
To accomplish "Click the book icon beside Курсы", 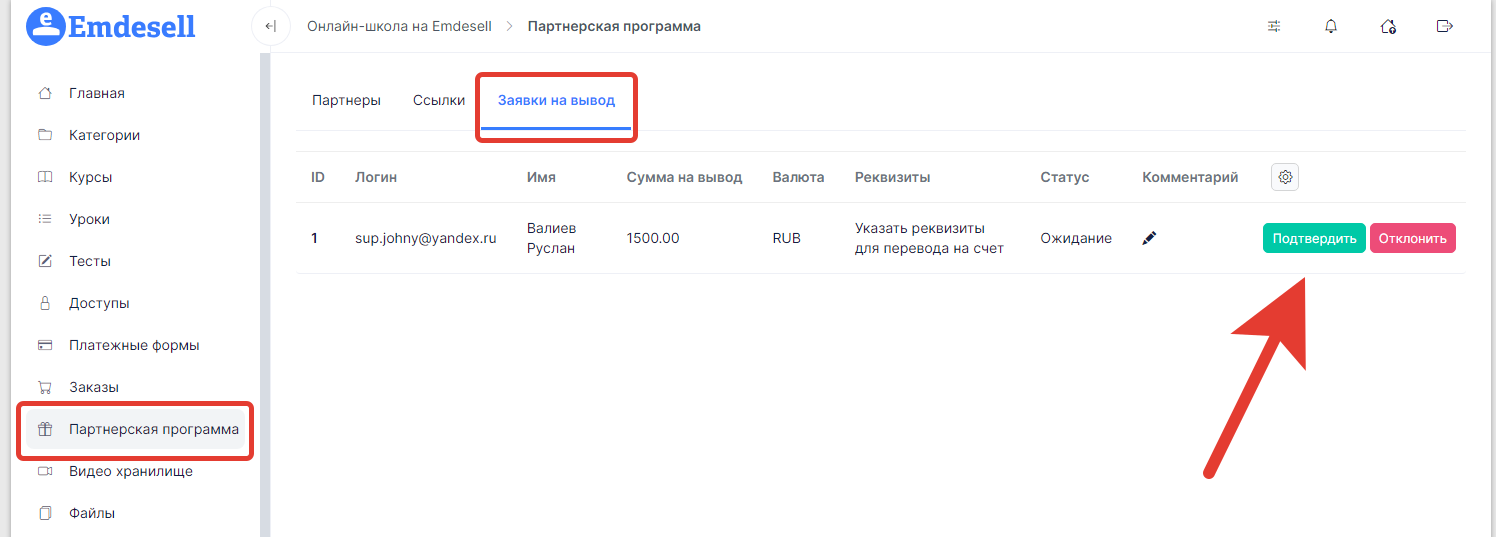I will pos(44,177).
